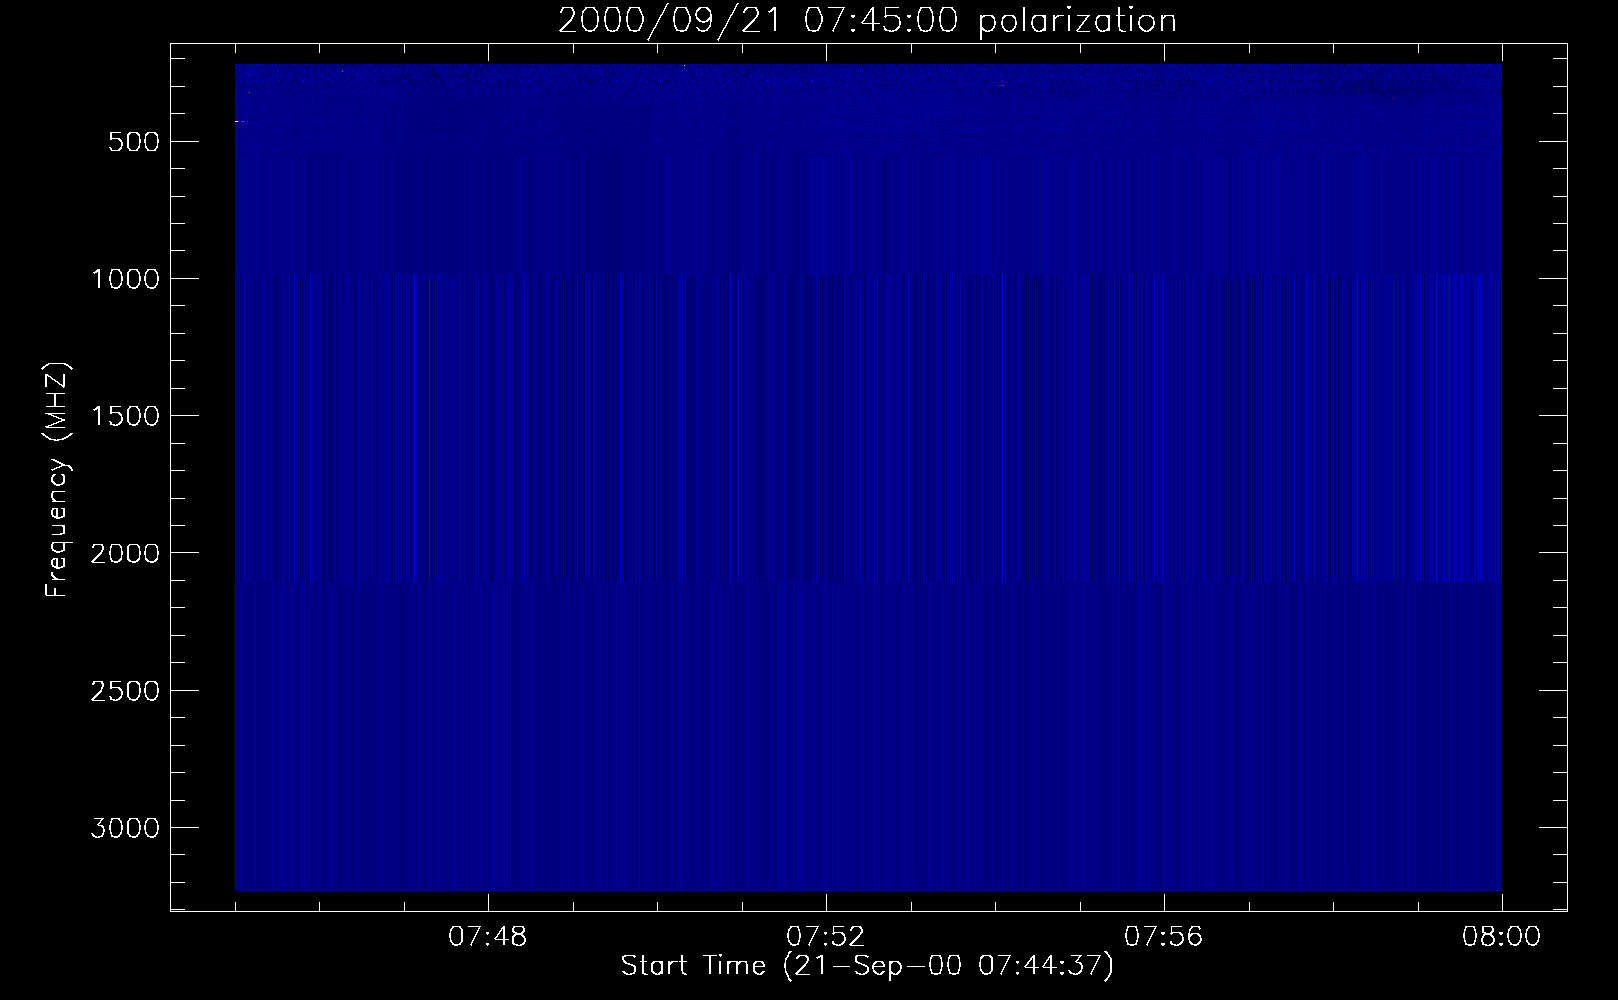Click the plot title '2000/09/21 07:45:00 polarization'
The height and width of the screenshot is (1000, 1618).
click(867, 21)
